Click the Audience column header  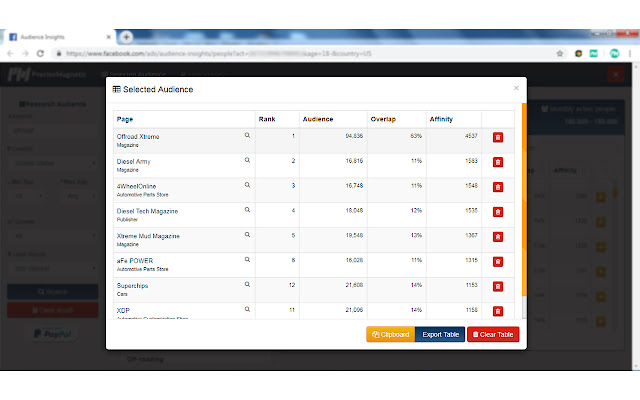click(x=318, y=119)
